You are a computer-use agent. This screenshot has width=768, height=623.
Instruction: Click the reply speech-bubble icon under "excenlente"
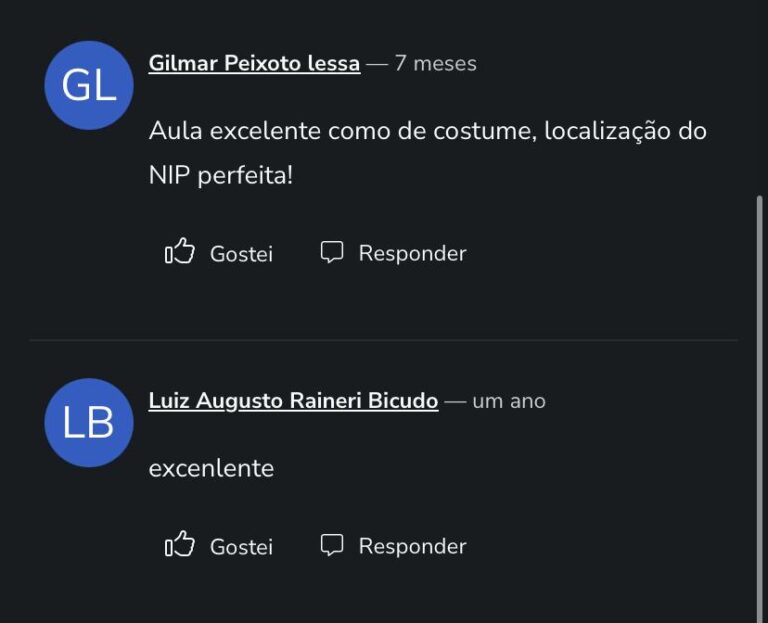click(x=331, y=545)
